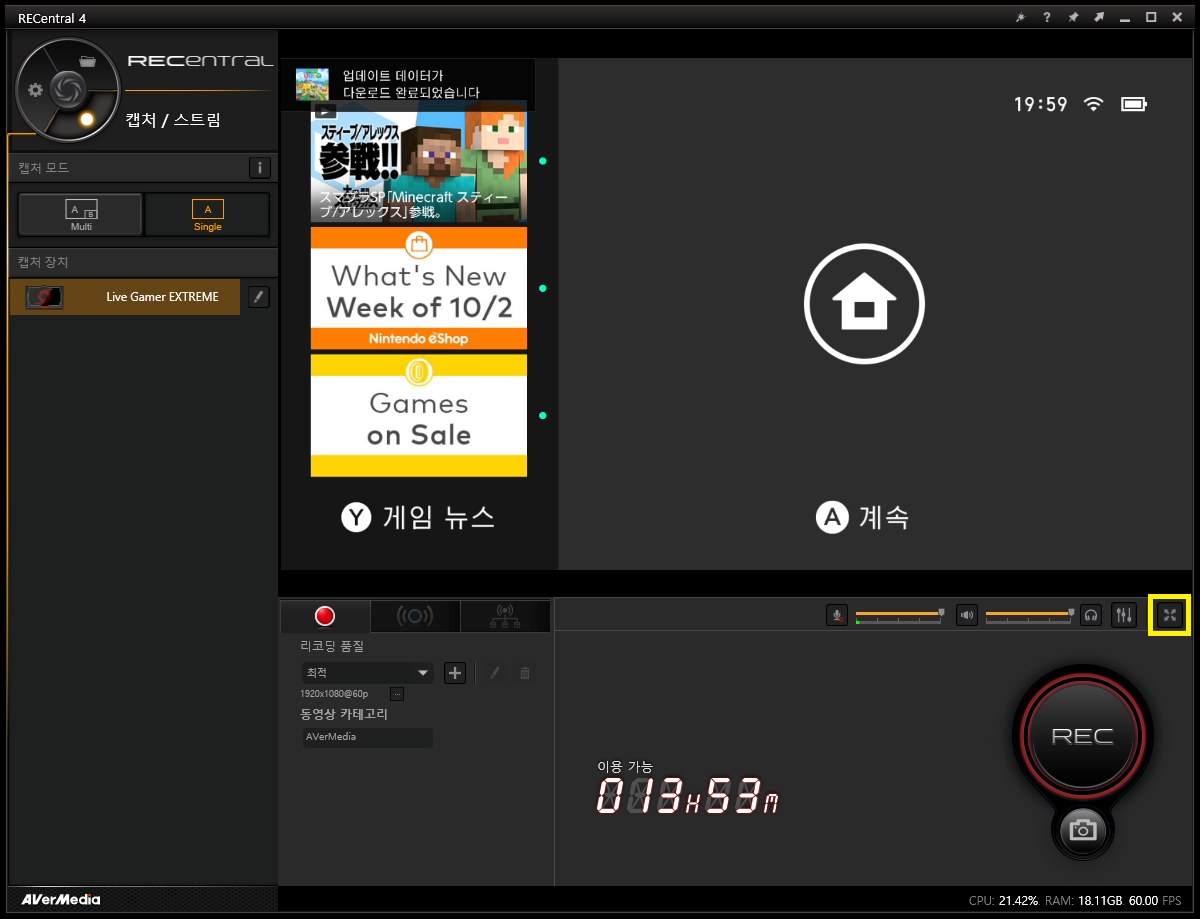
Task: Toggle headphone monitoring
Action: click(1091, 615)
